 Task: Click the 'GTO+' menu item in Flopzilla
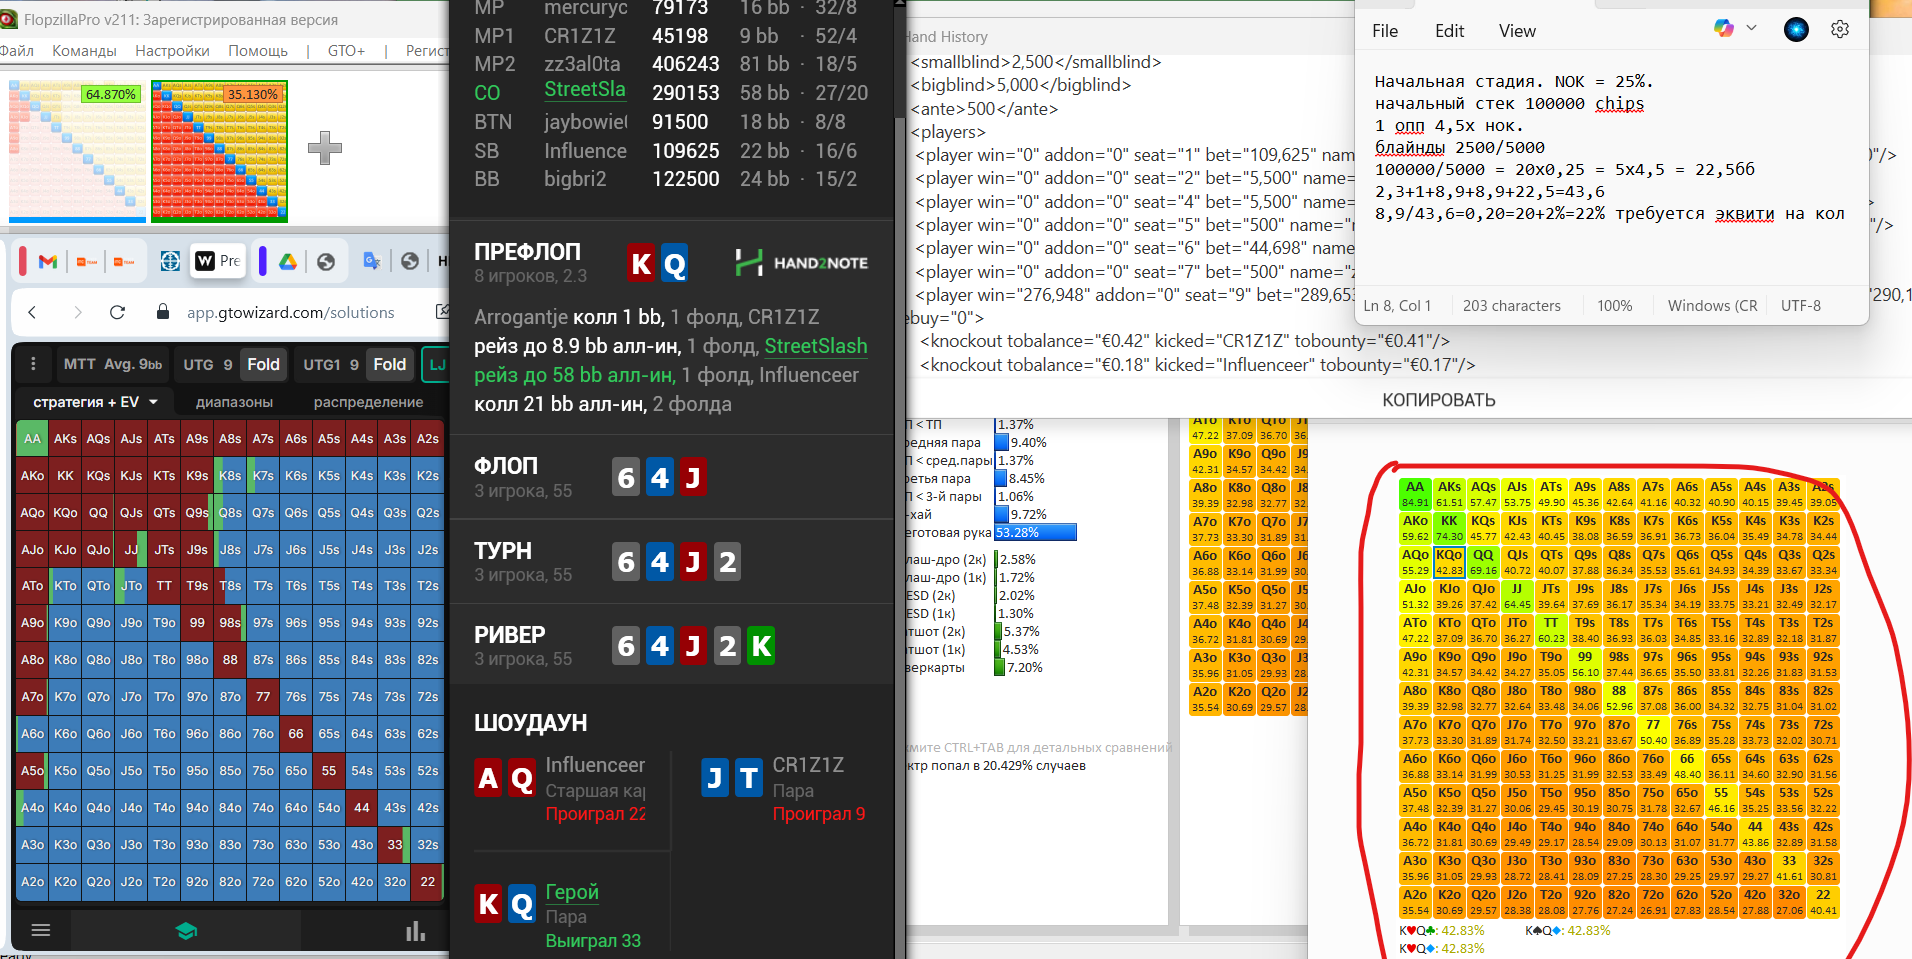click(x=346, y=50)
